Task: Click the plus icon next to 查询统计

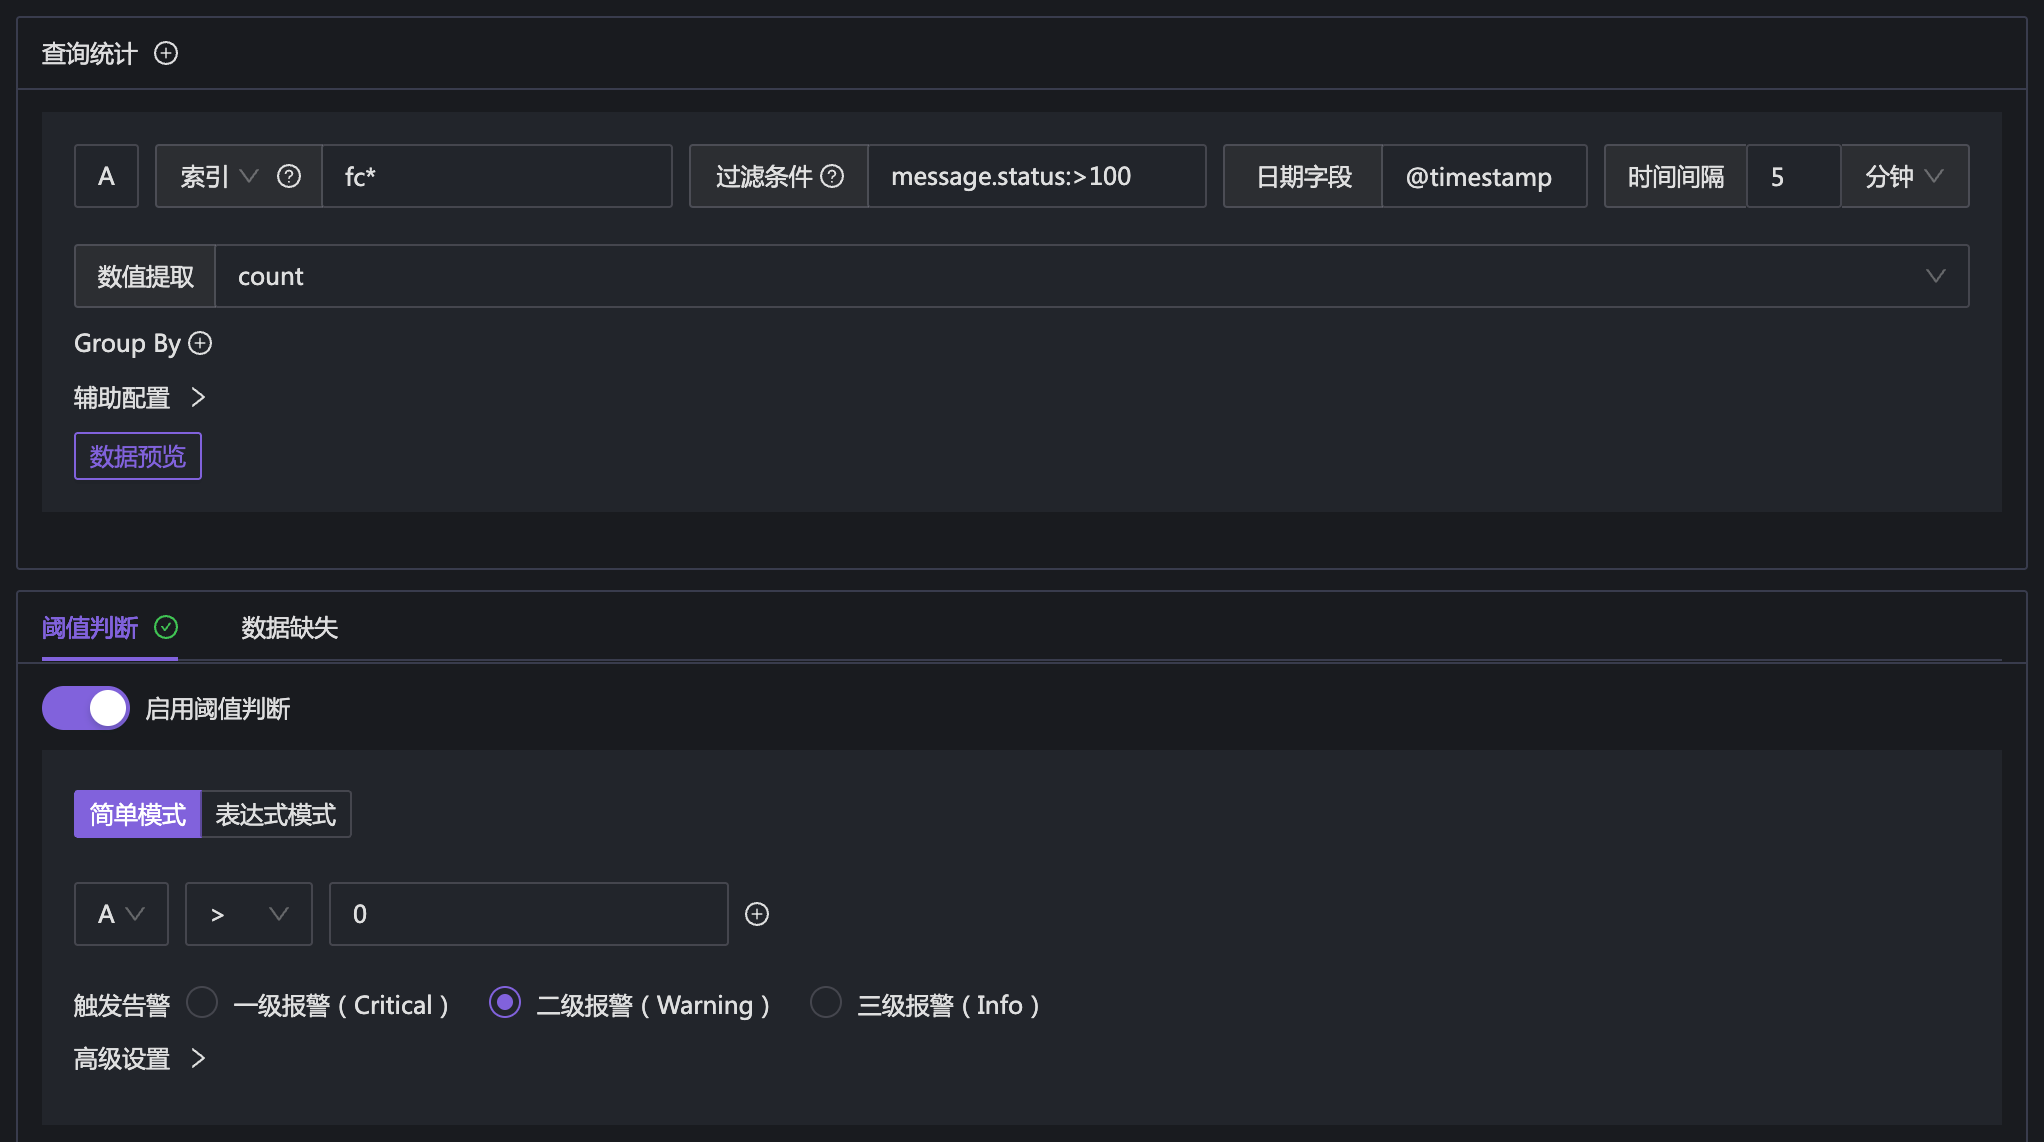Action: [167, 53]
